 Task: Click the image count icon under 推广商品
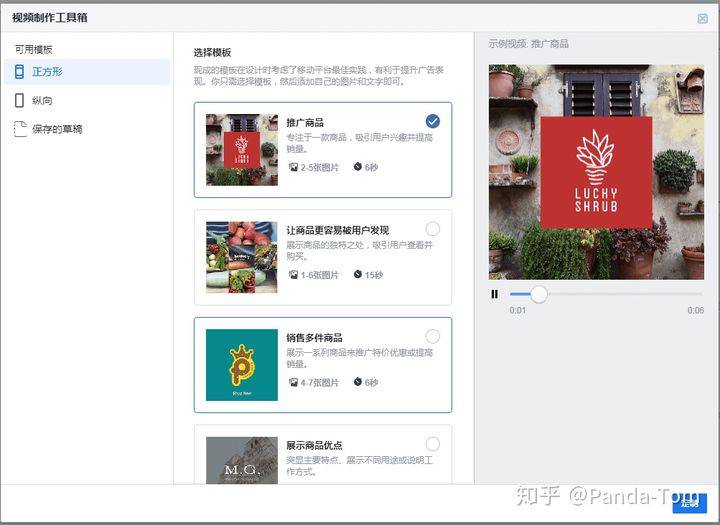293,167
